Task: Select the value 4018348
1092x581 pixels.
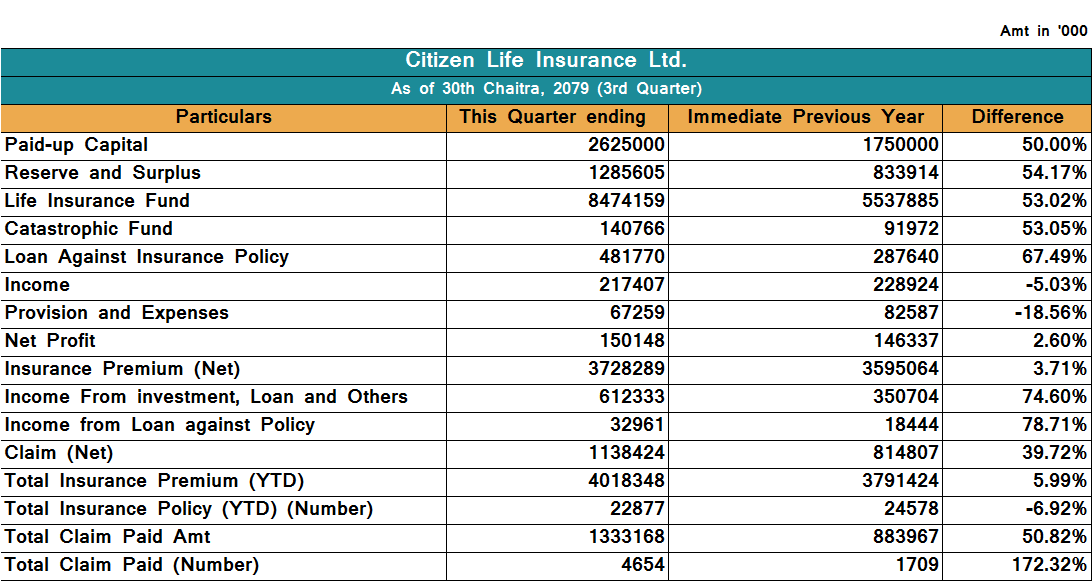Action: coord(629,481)
